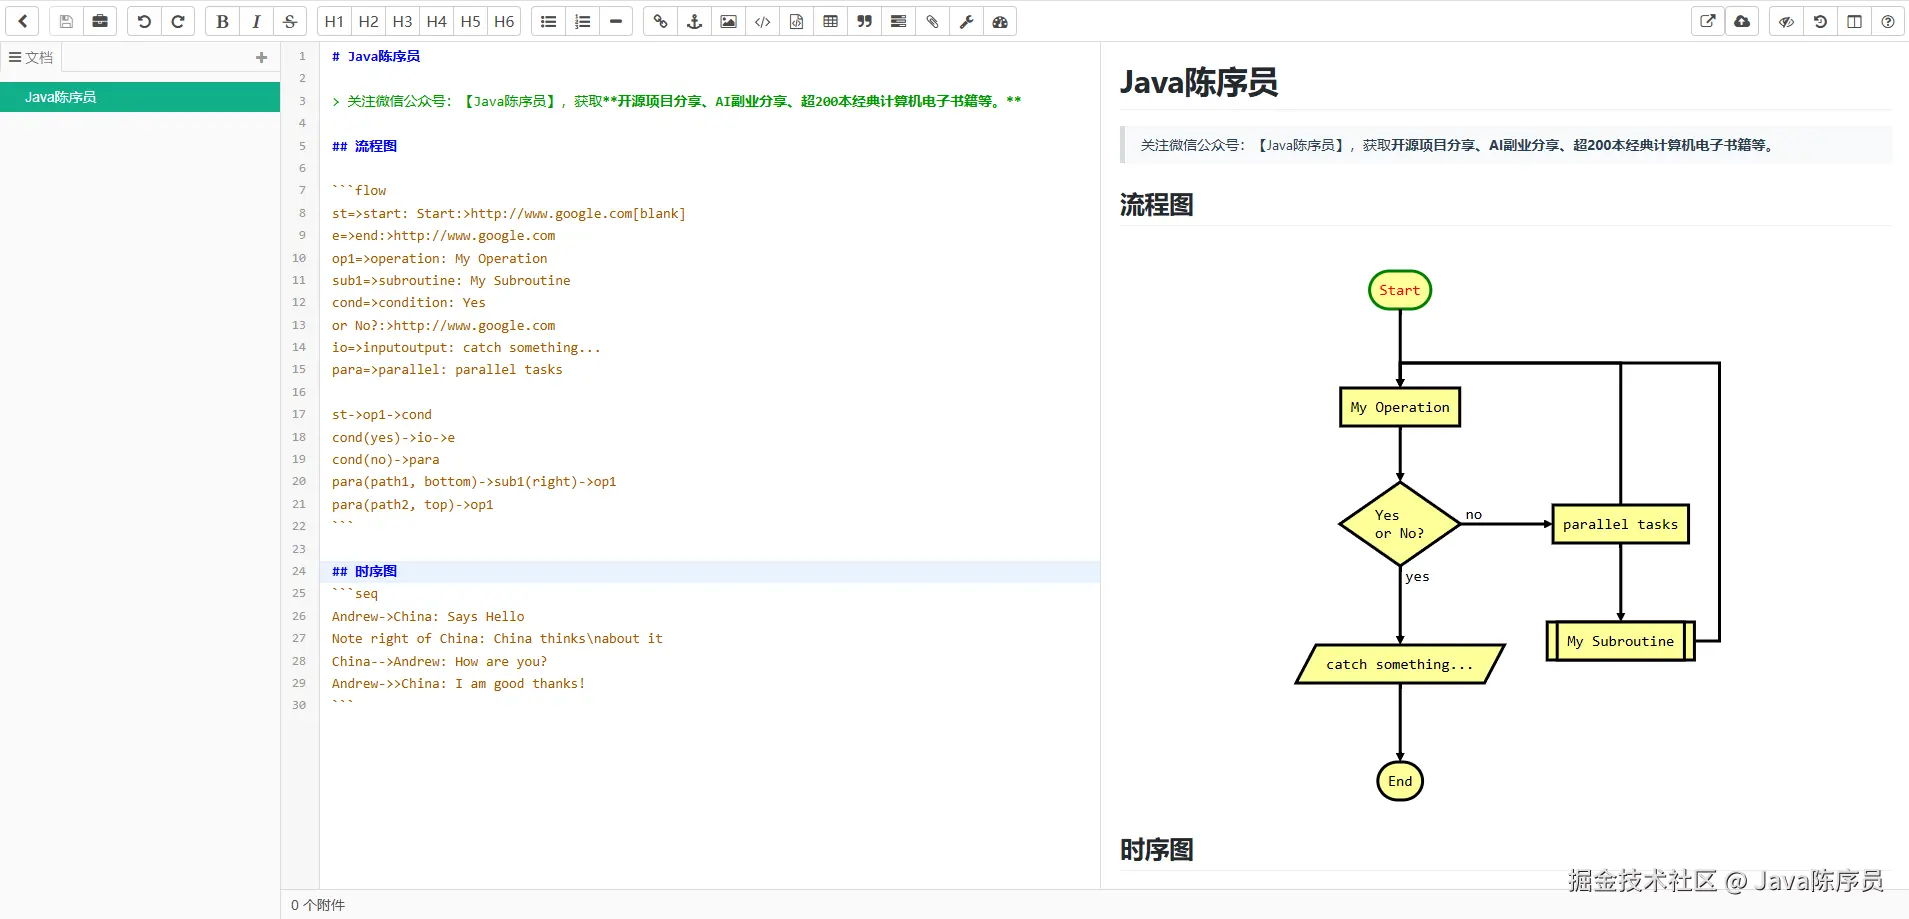
Task: Toggle italic formatting
Action: coord(256,21)
